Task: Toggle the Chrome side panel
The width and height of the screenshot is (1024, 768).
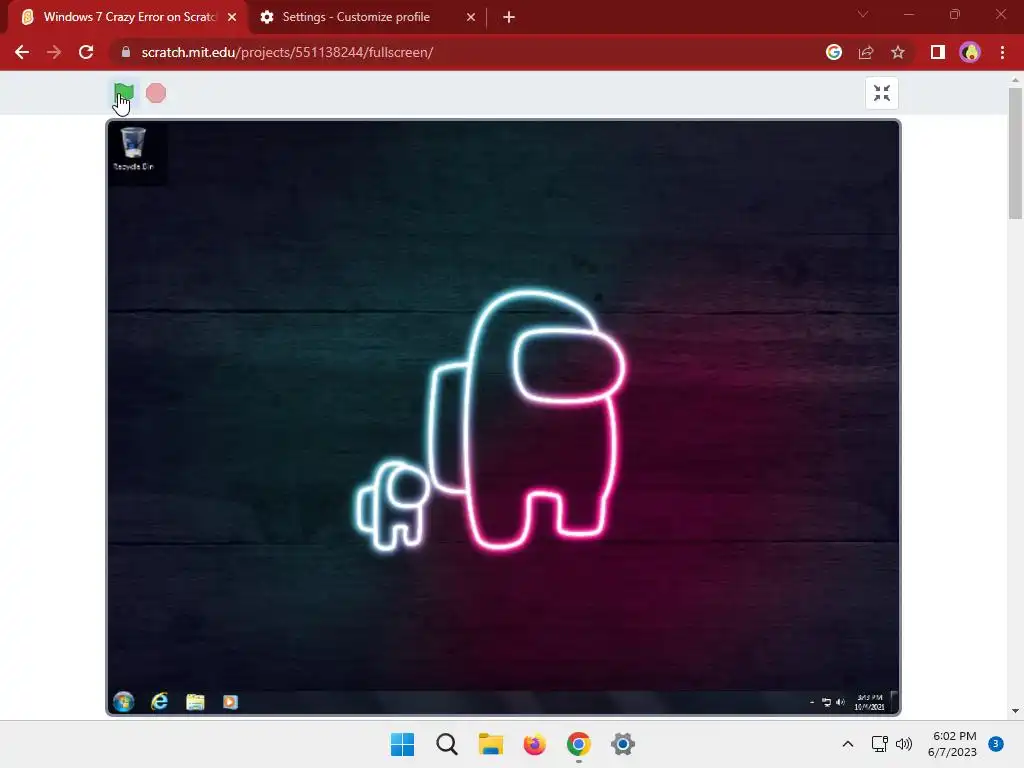Action: click(938, 52)
